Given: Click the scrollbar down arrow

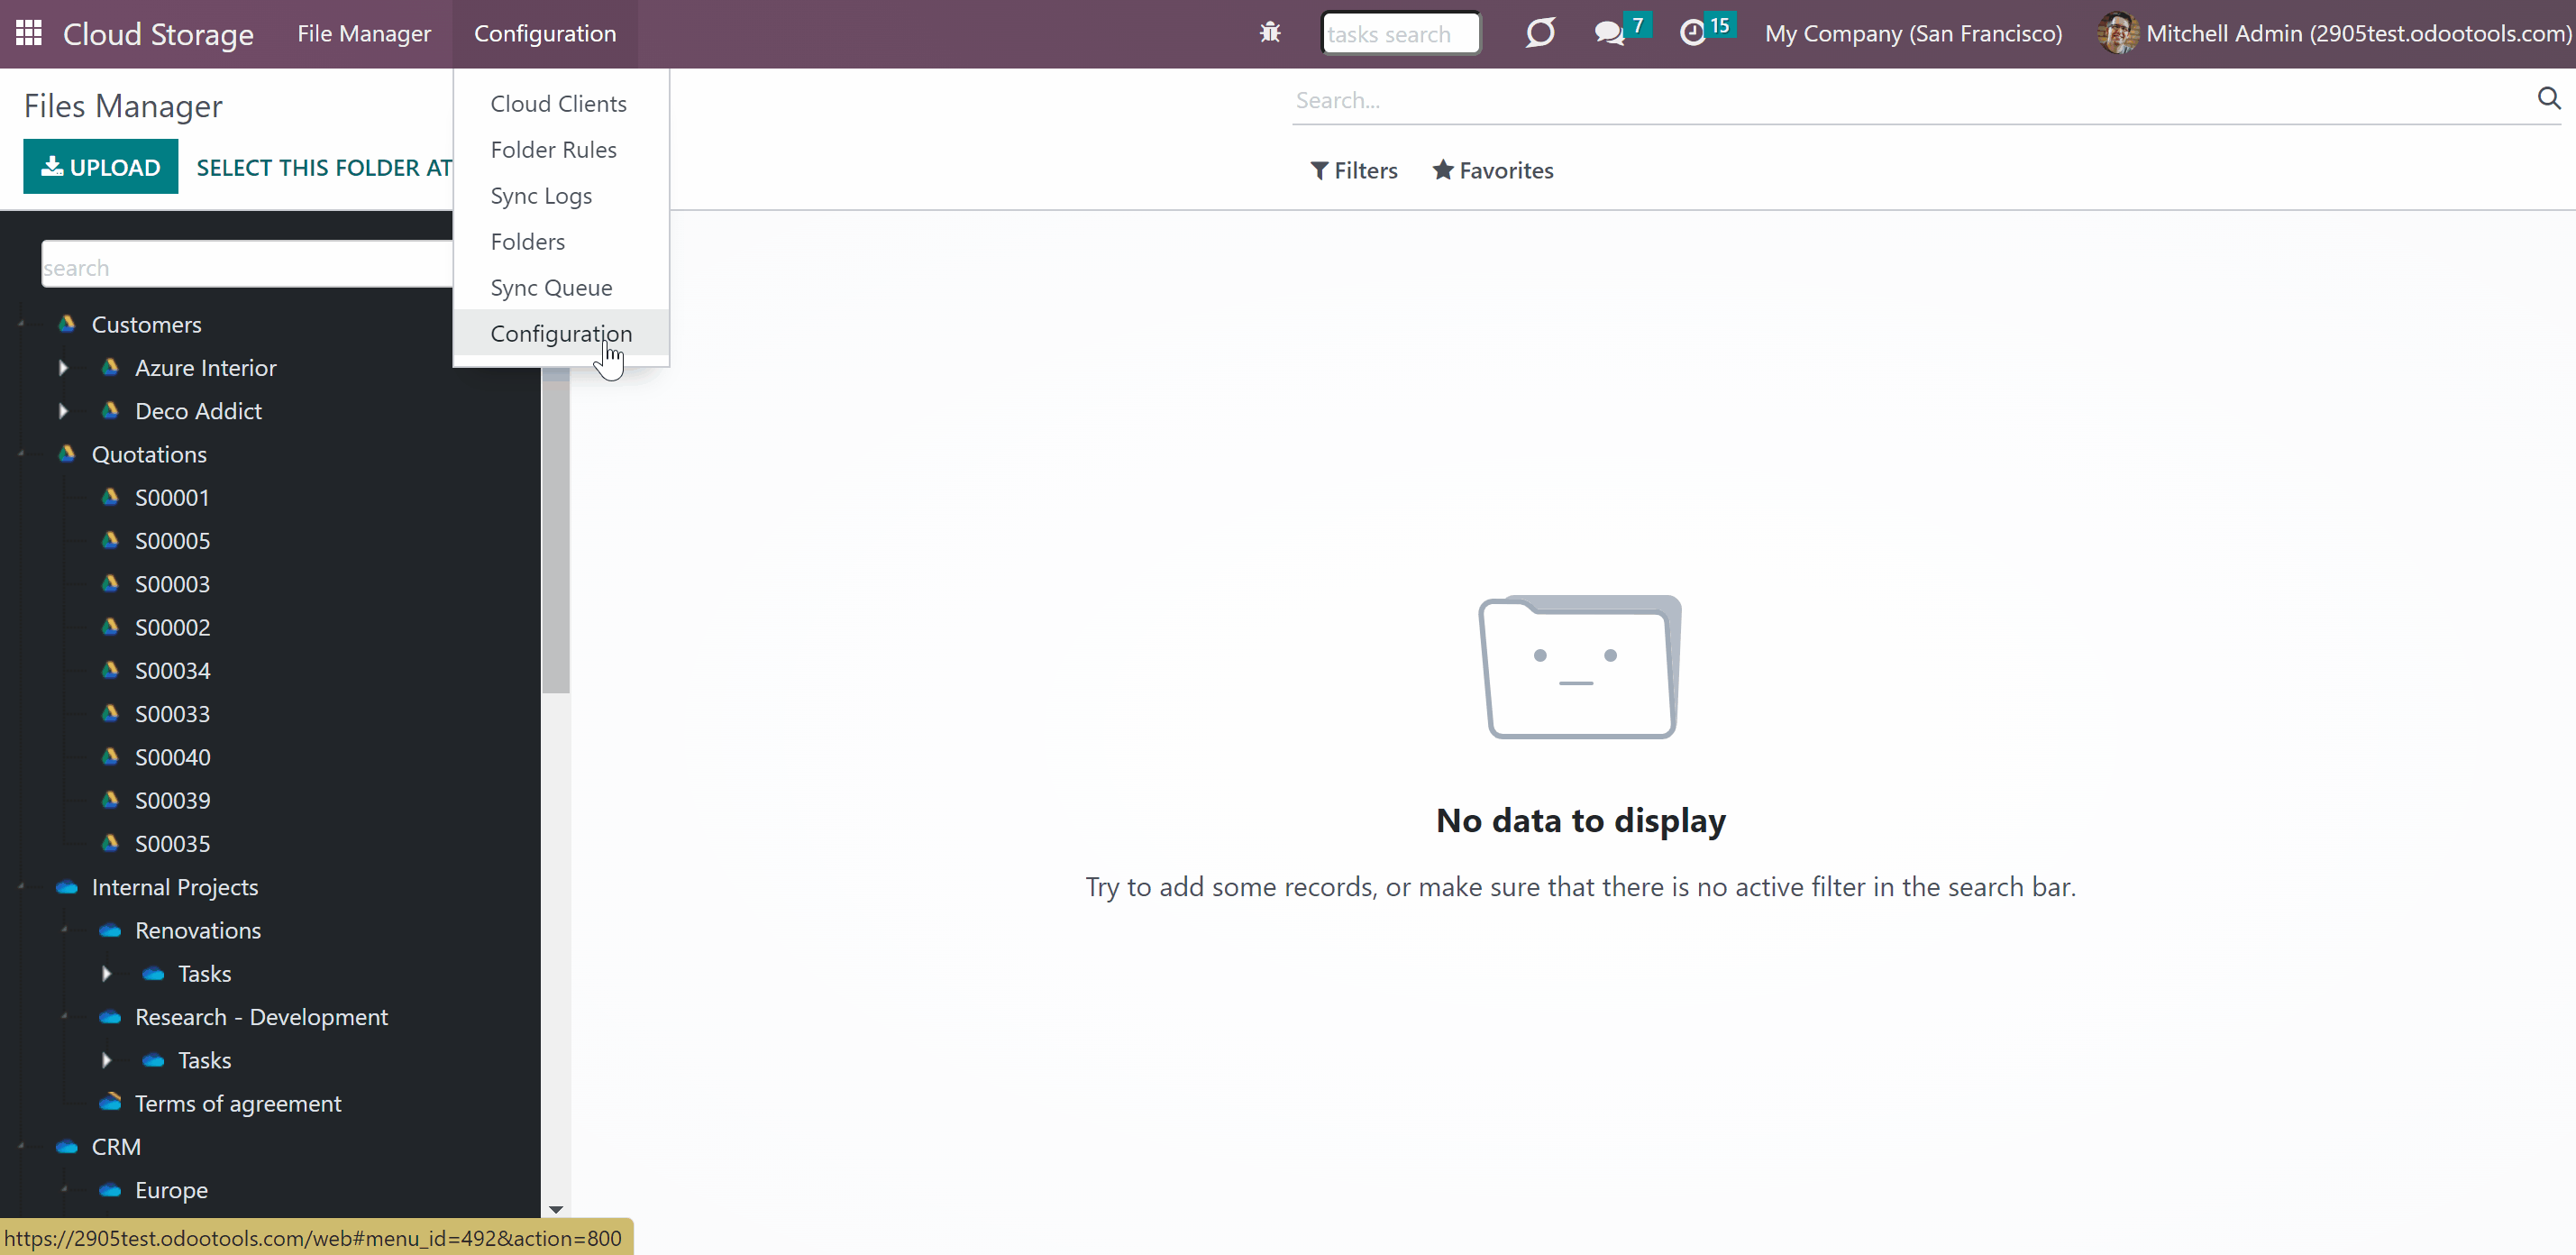Looking at the screenshot, I should click(x=556, y=1209).
